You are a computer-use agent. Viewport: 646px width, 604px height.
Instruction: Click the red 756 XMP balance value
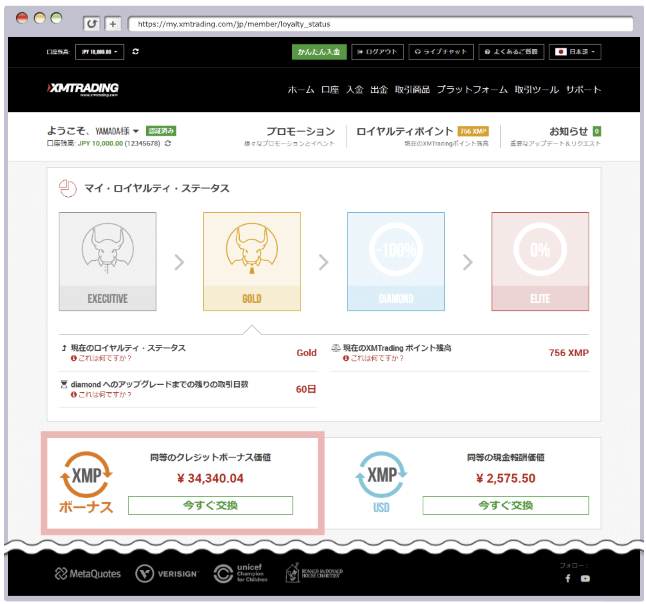[x=569, y=353]
